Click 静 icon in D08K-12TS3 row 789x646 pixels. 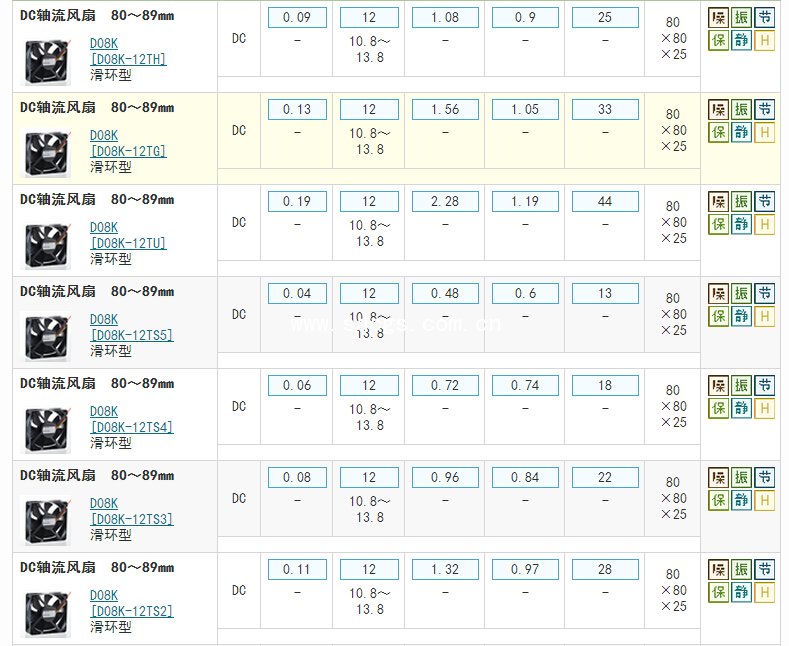(x=741, y=501)
